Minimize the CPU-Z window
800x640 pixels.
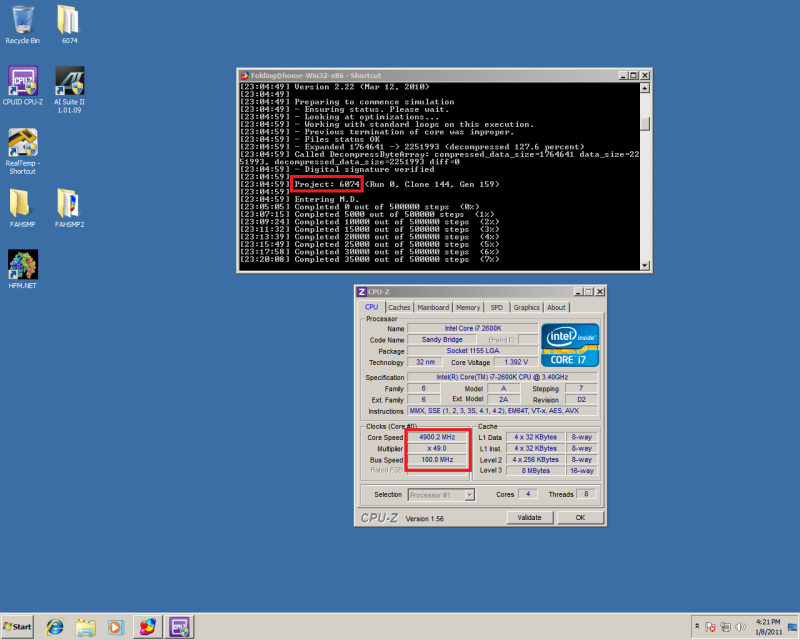[x=578, y=291]
